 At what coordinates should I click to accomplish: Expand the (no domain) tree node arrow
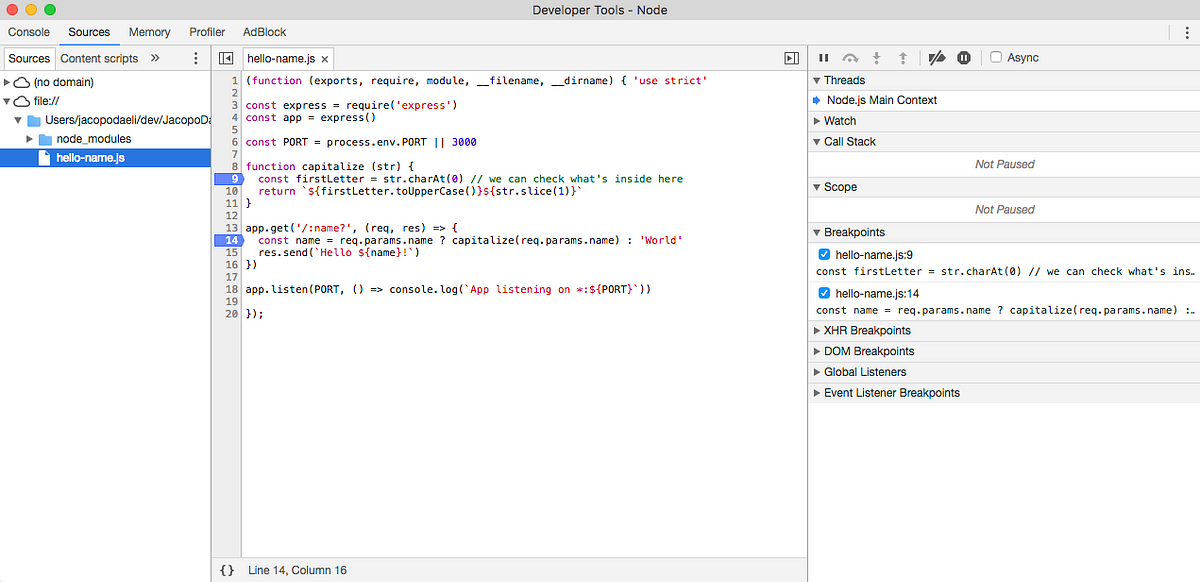8,82
